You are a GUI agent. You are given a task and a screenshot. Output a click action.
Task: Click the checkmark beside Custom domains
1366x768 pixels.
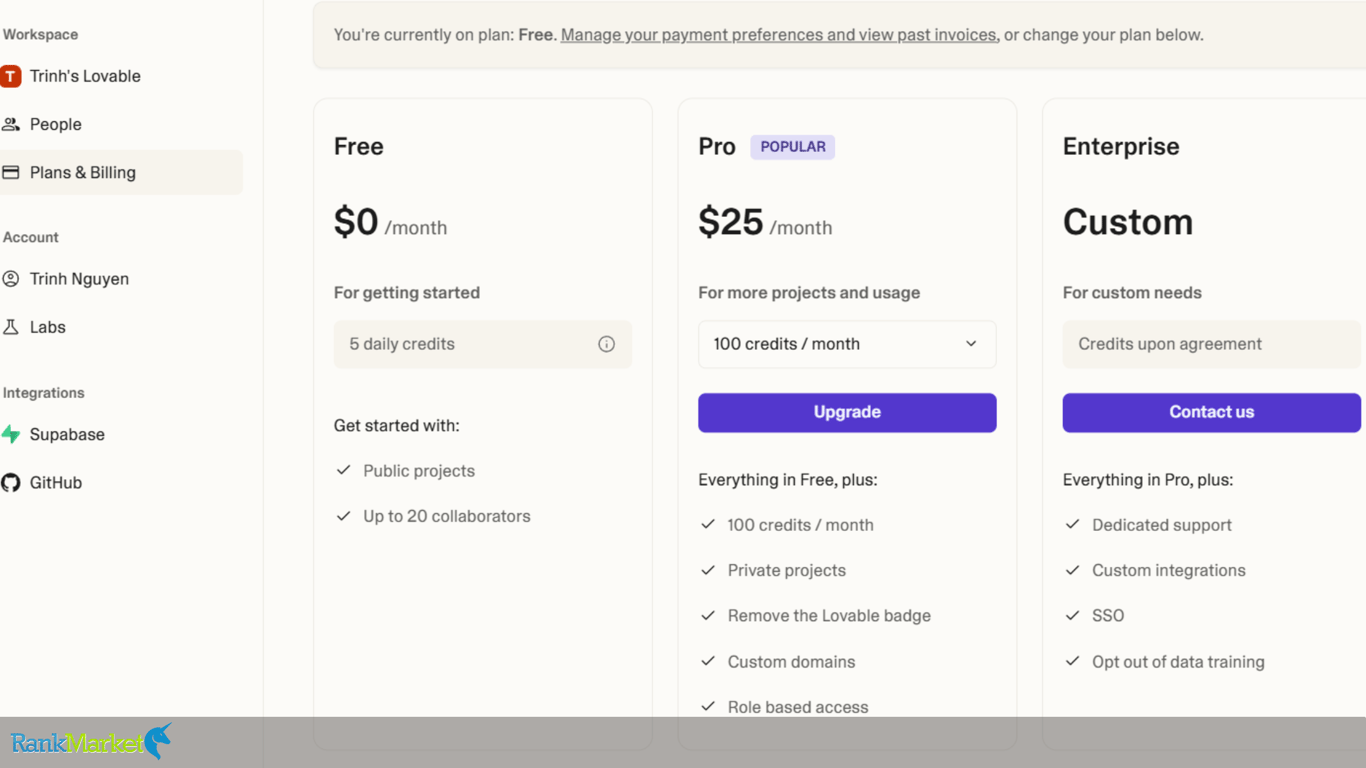709,661
